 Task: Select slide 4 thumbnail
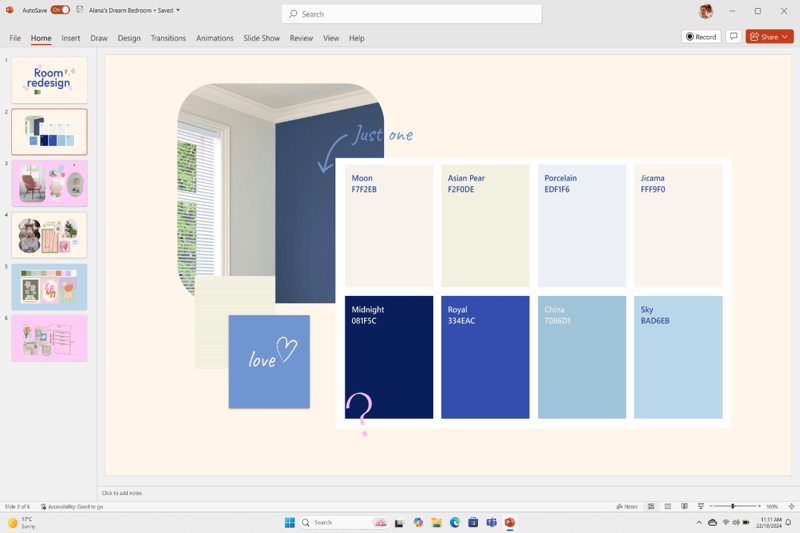(x=49, y=235)
